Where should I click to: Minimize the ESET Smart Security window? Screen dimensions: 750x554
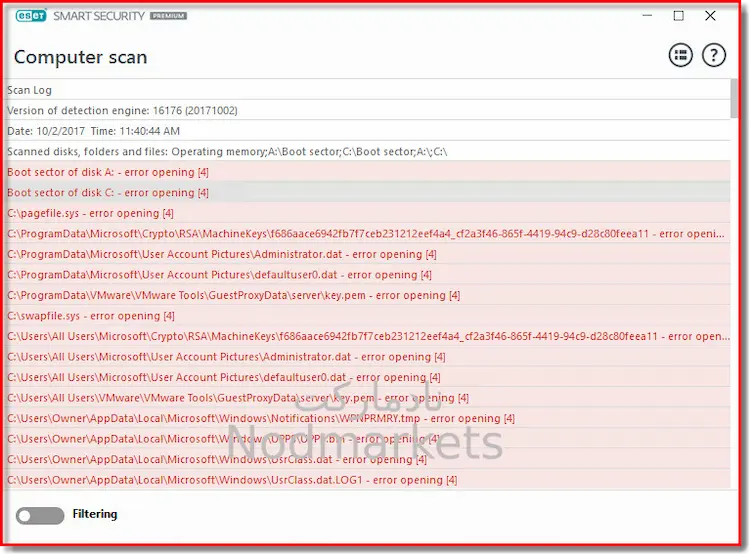647,16
